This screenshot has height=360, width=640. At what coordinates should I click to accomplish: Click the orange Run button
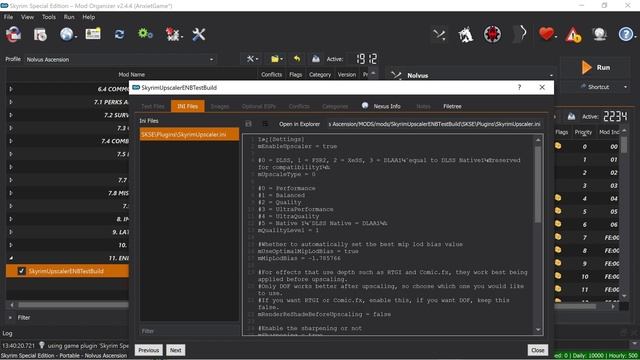597,67
